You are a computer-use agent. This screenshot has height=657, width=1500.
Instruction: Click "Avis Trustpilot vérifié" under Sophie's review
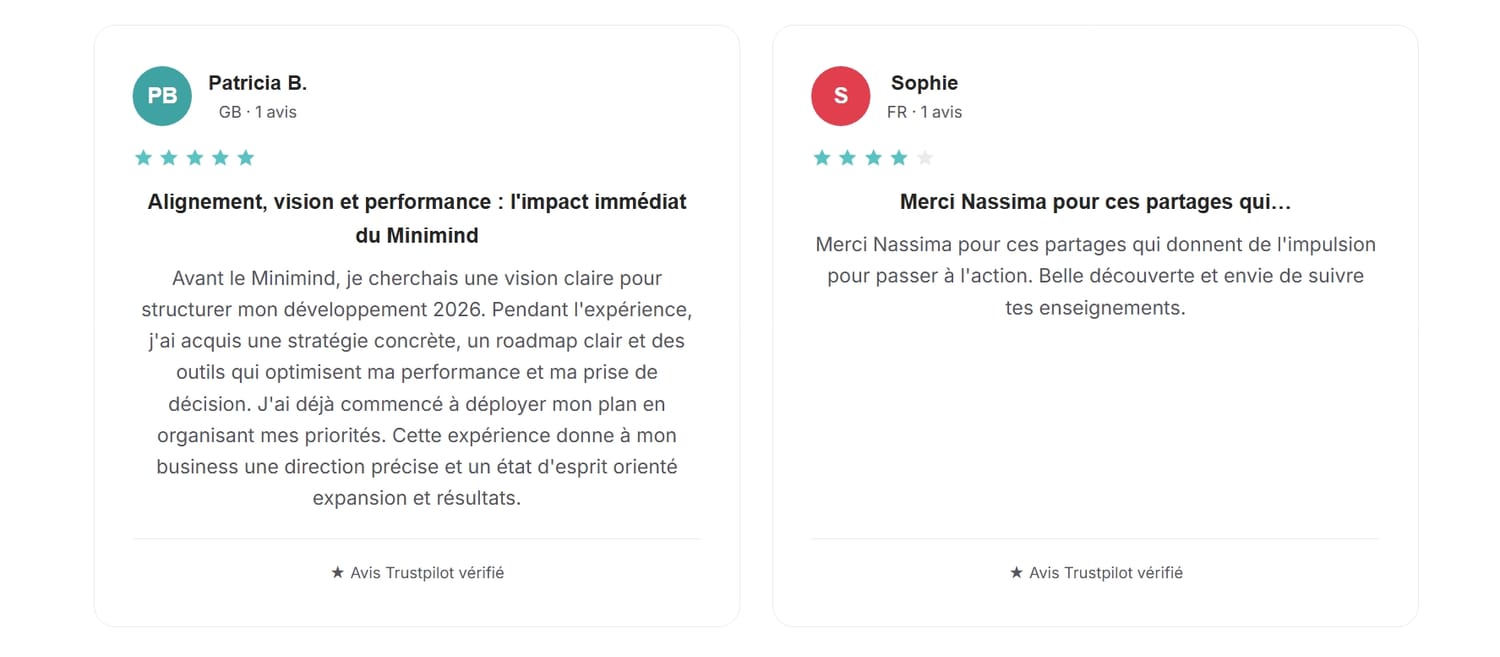click(x=1106, y=573)
